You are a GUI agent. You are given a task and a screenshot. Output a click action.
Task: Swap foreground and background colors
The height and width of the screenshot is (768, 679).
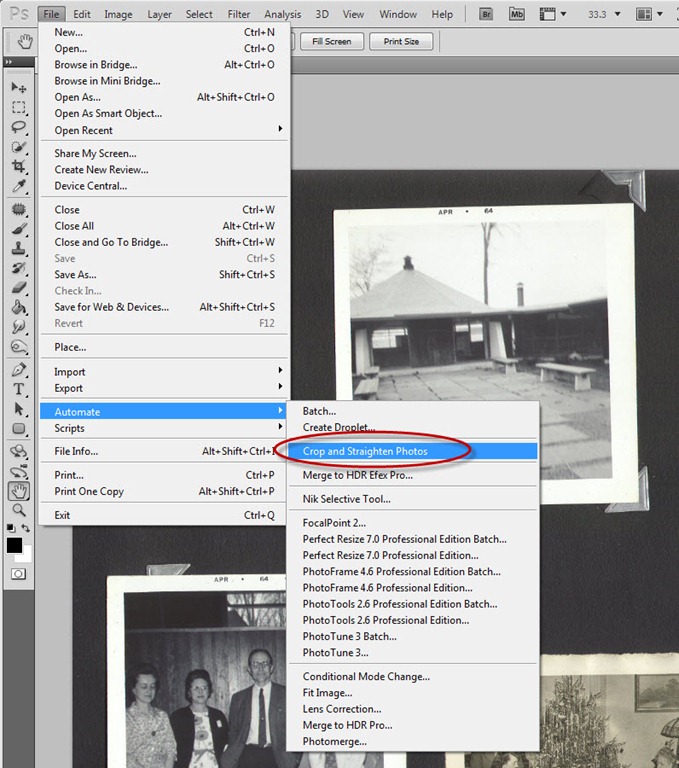25,528
